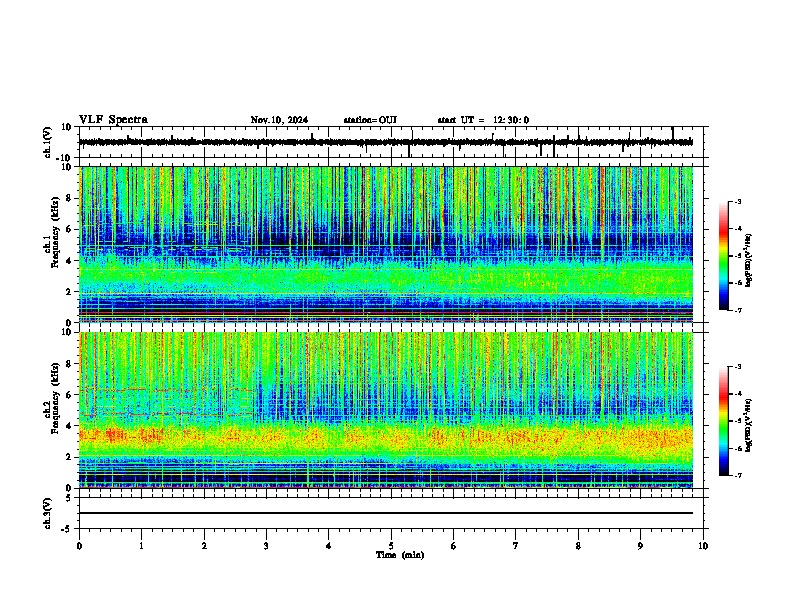Click the ch.3 flat line trace
The width and height of the screenshot is (792, 612).
386,513
